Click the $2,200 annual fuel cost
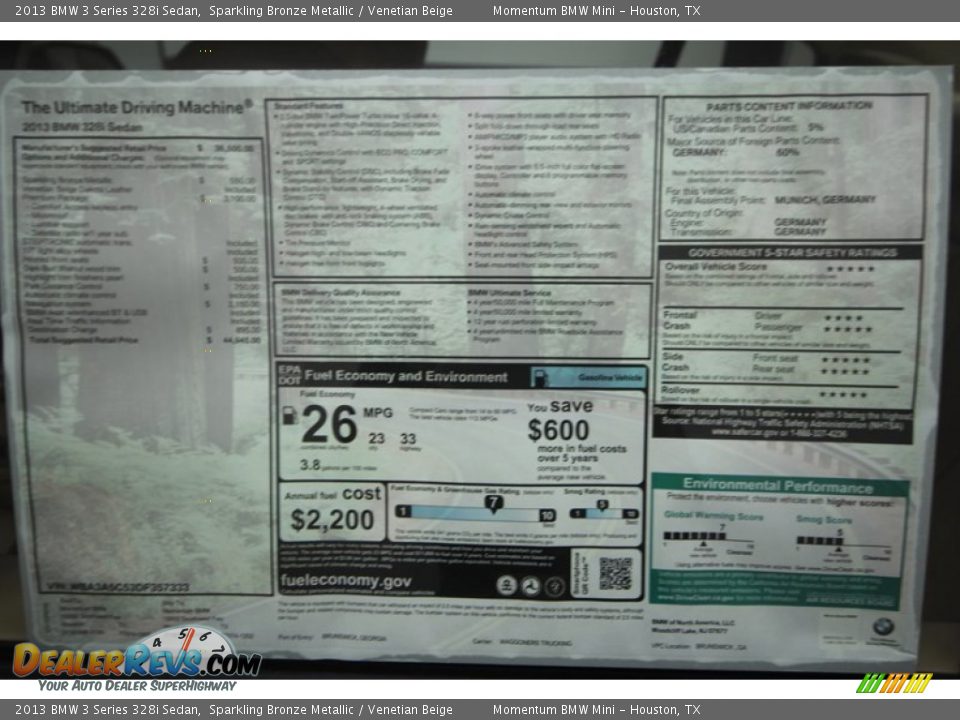The image size is (960, 720). [332, 520]
